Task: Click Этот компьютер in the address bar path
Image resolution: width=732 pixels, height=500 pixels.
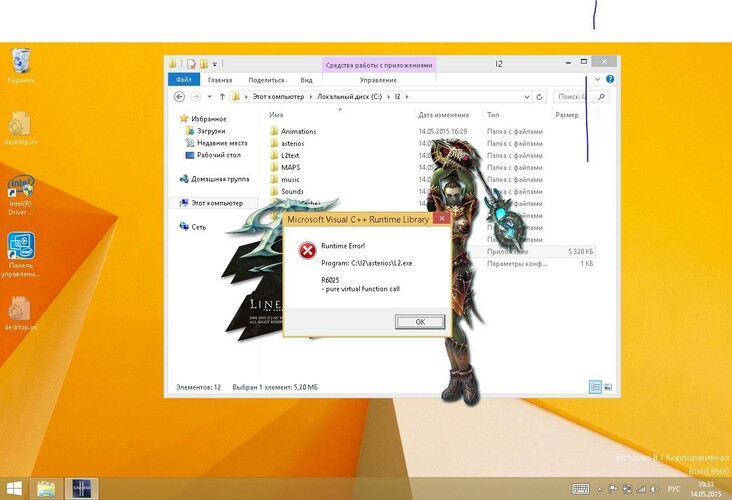Action: [x=278, y=97]
